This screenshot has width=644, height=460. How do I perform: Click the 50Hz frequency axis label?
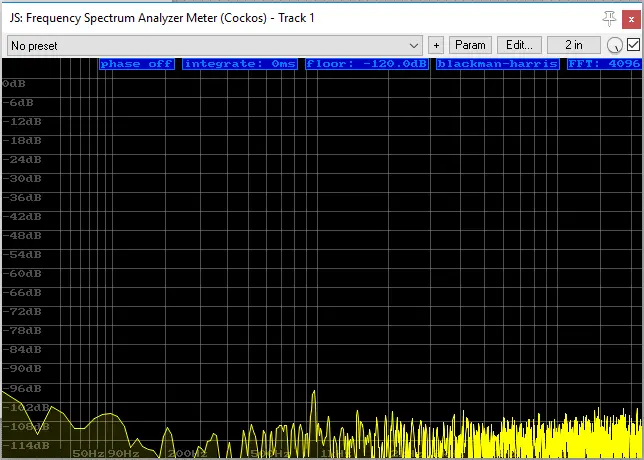pyautogui.click(x=88, y=453)
